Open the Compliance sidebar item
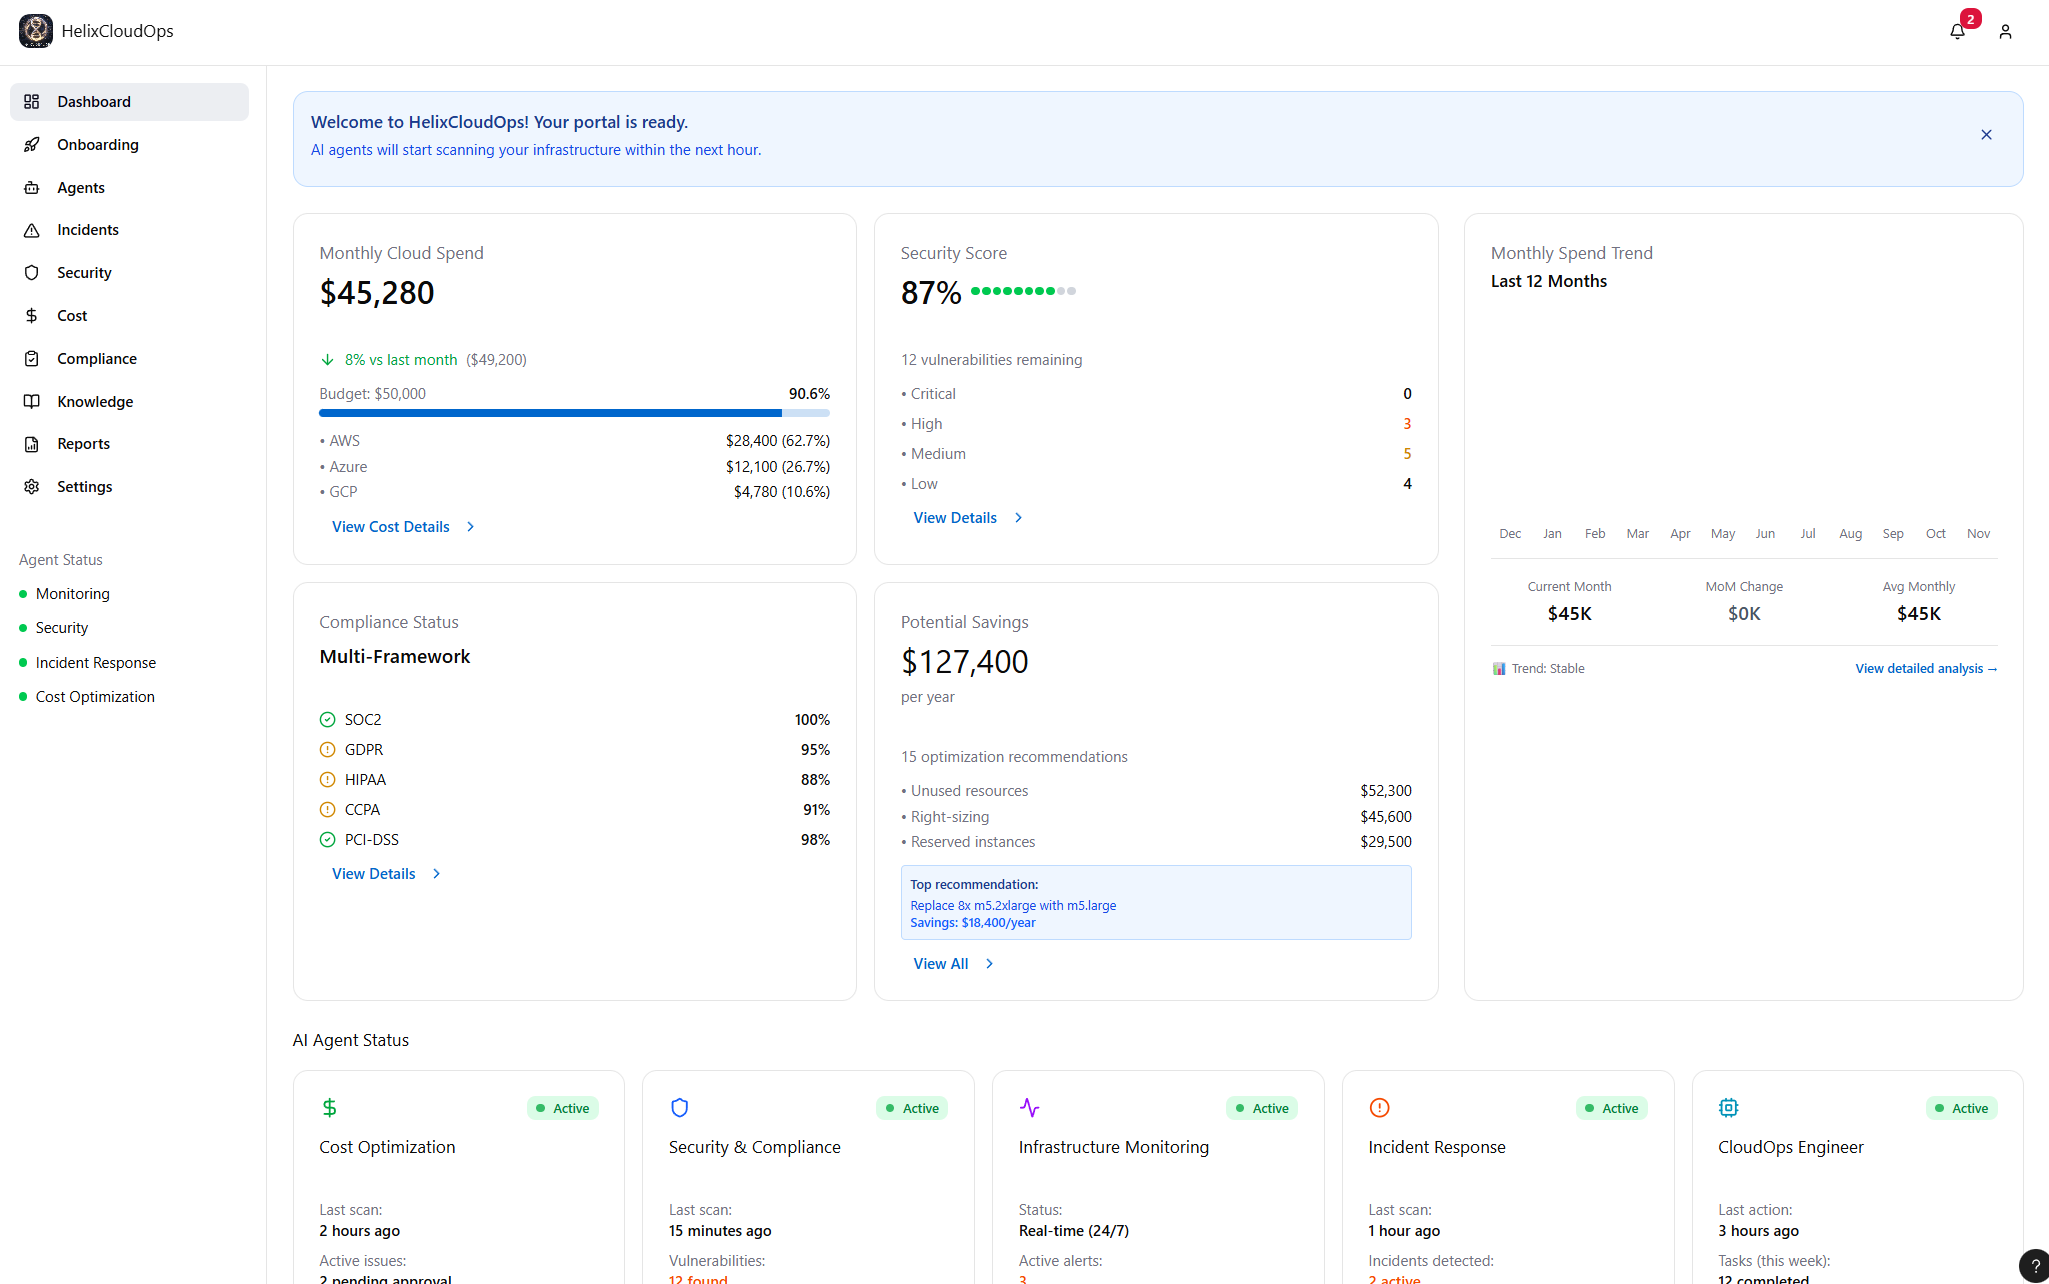The image size is (2049, 1284). coord(96,359)
